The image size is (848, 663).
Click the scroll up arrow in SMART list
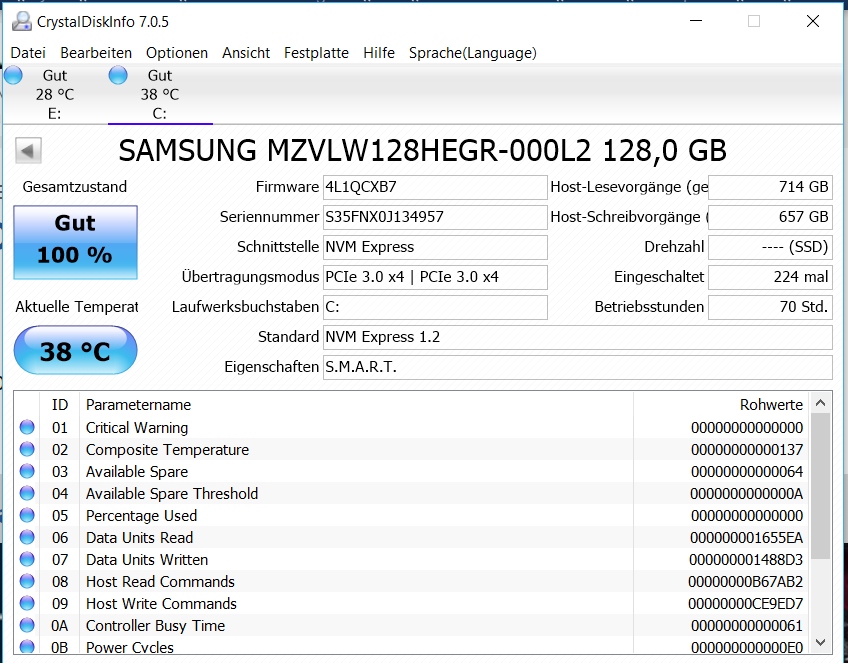click(820, 403)
